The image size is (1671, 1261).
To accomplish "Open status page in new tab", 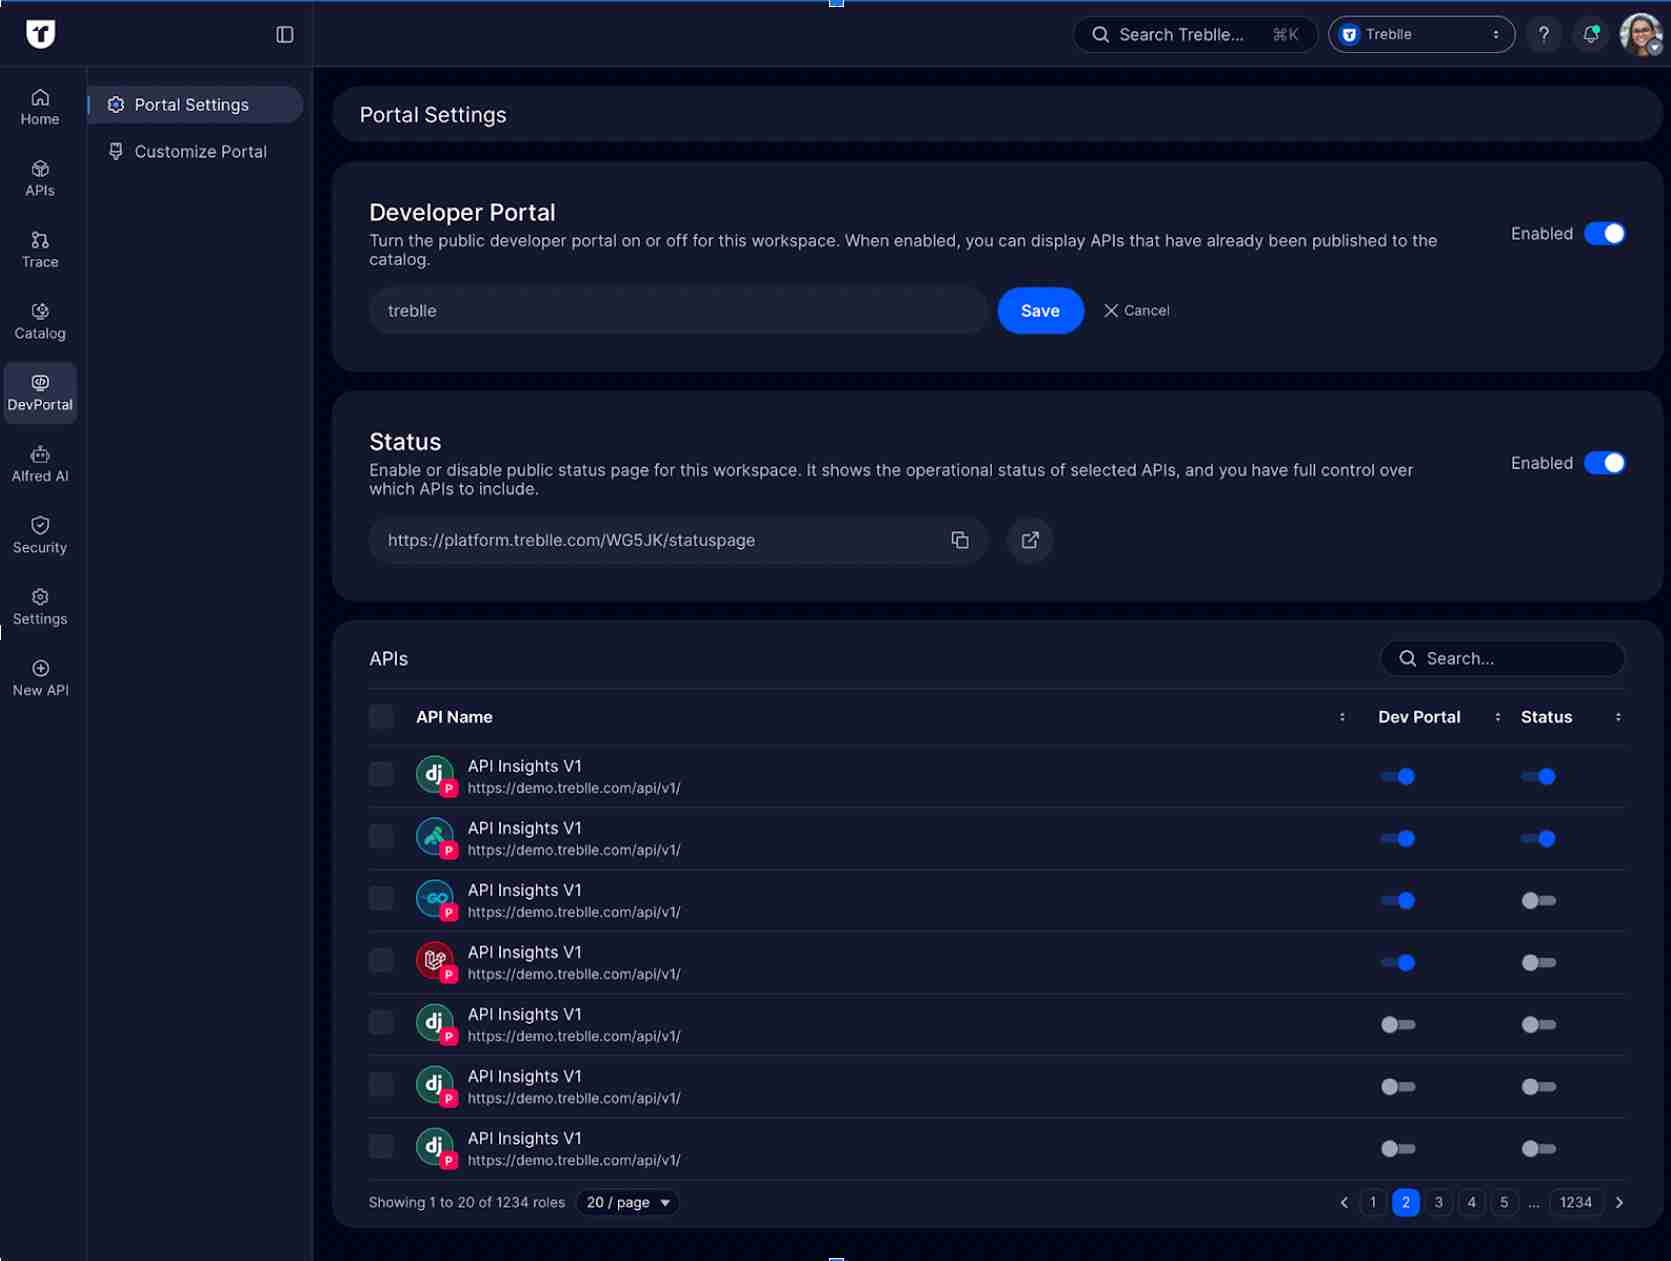I will click(x=1029, y=540).
